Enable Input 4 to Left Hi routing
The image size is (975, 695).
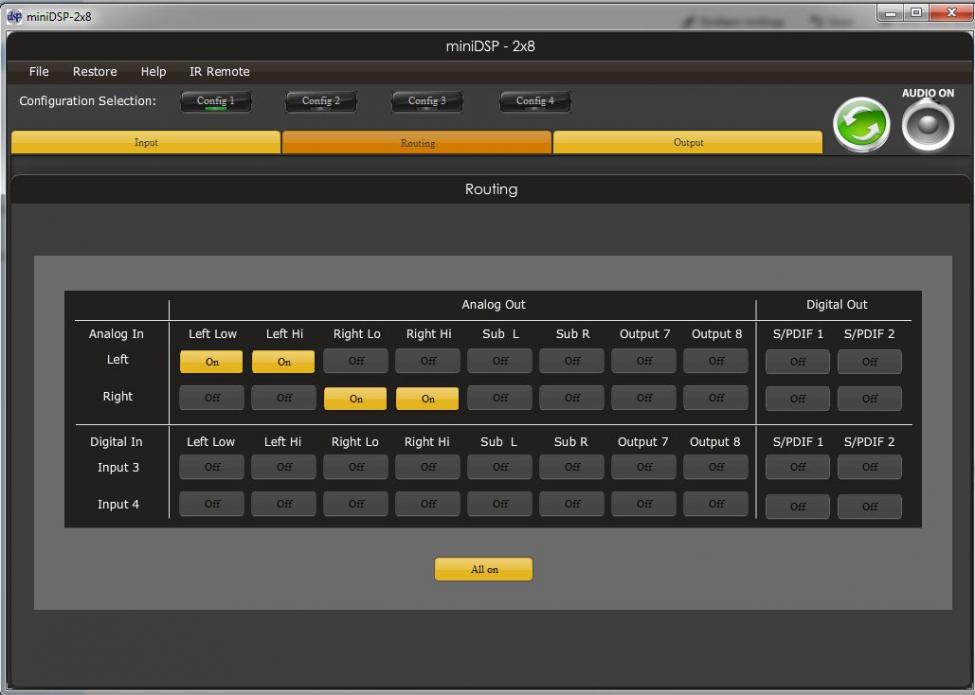point(284,504)
